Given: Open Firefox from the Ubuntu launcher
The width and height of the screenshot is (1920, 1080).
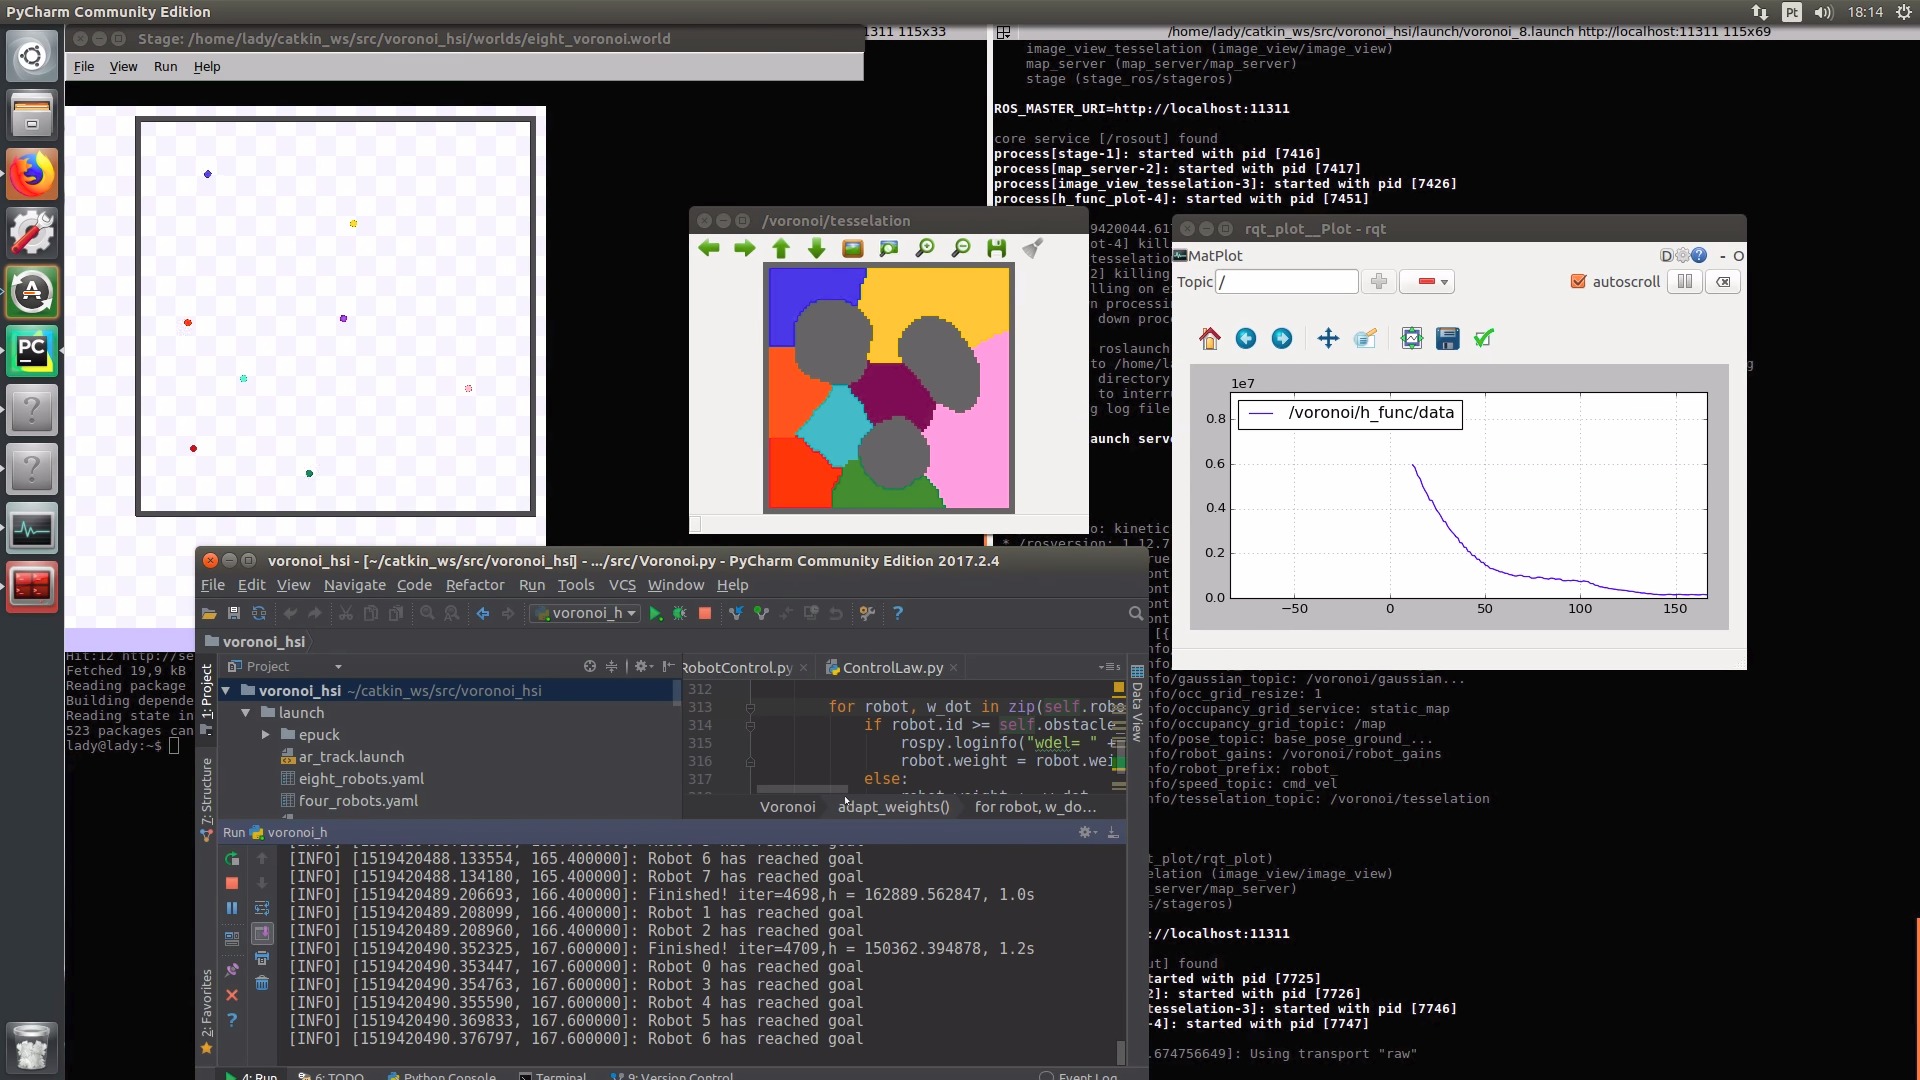Looking at the screenshot, I should pos(32,175).
